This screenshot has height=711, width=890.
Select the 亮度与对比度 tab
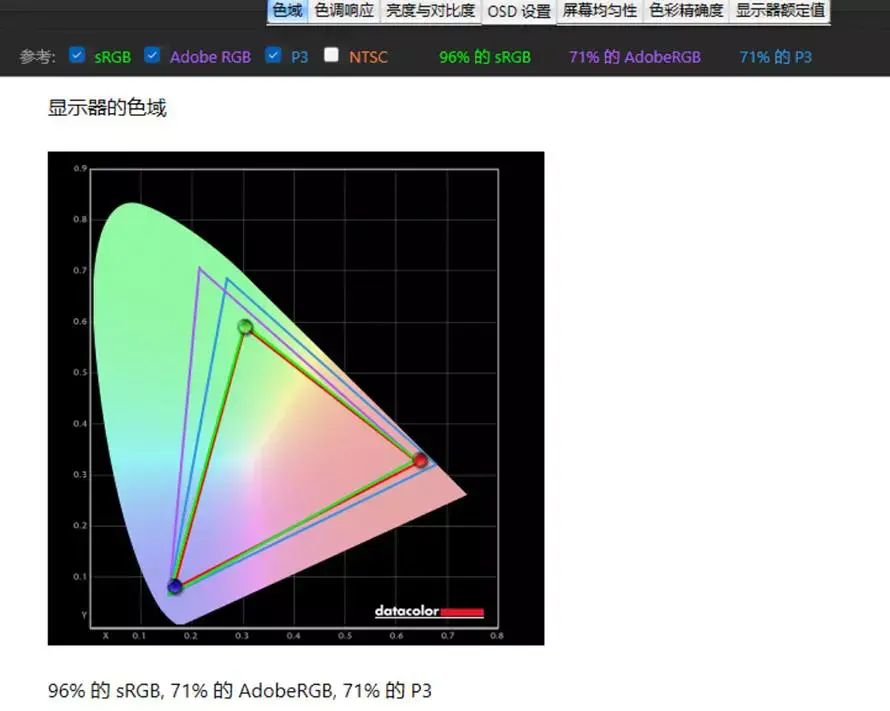[x=431, y=11]
